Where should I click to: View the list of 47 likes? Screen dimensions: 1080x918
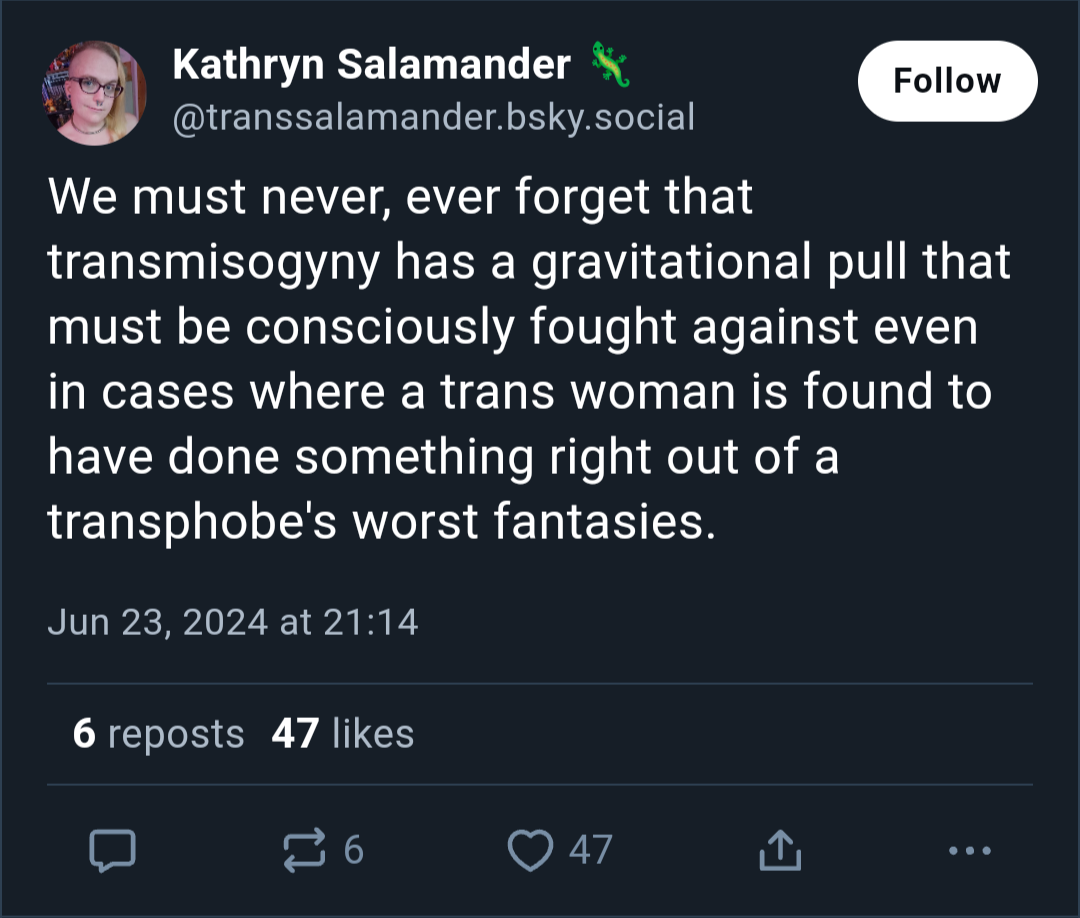[x=343, y=733]
